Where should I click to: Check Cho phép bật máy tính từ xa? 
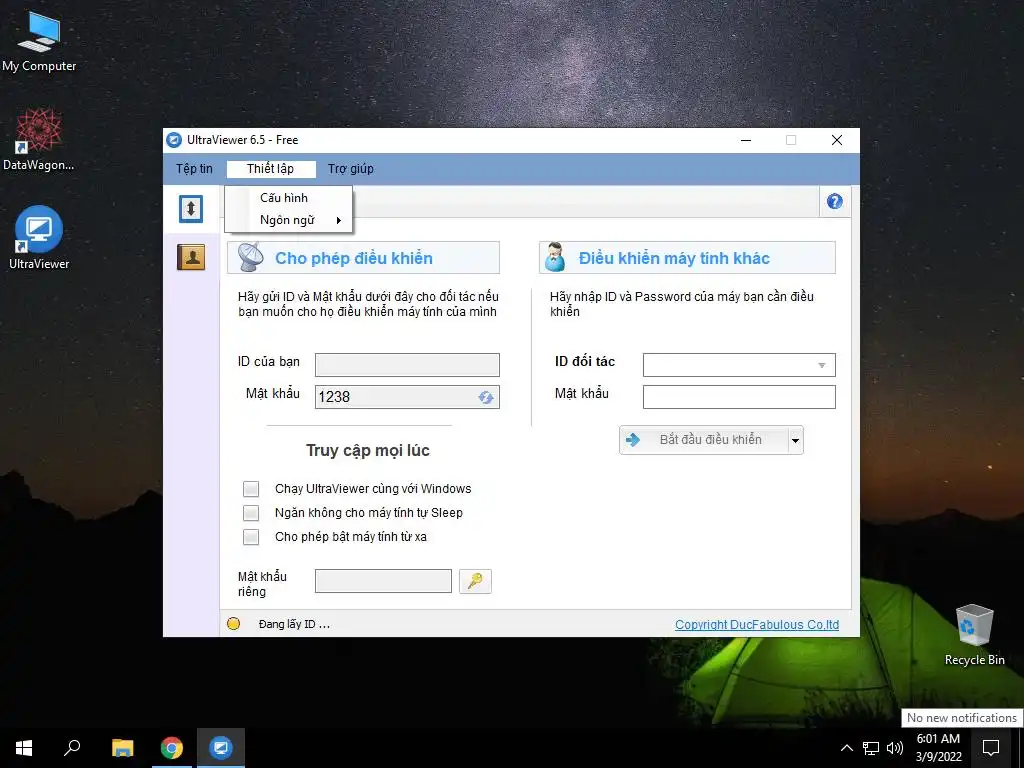tap(251, 537)
